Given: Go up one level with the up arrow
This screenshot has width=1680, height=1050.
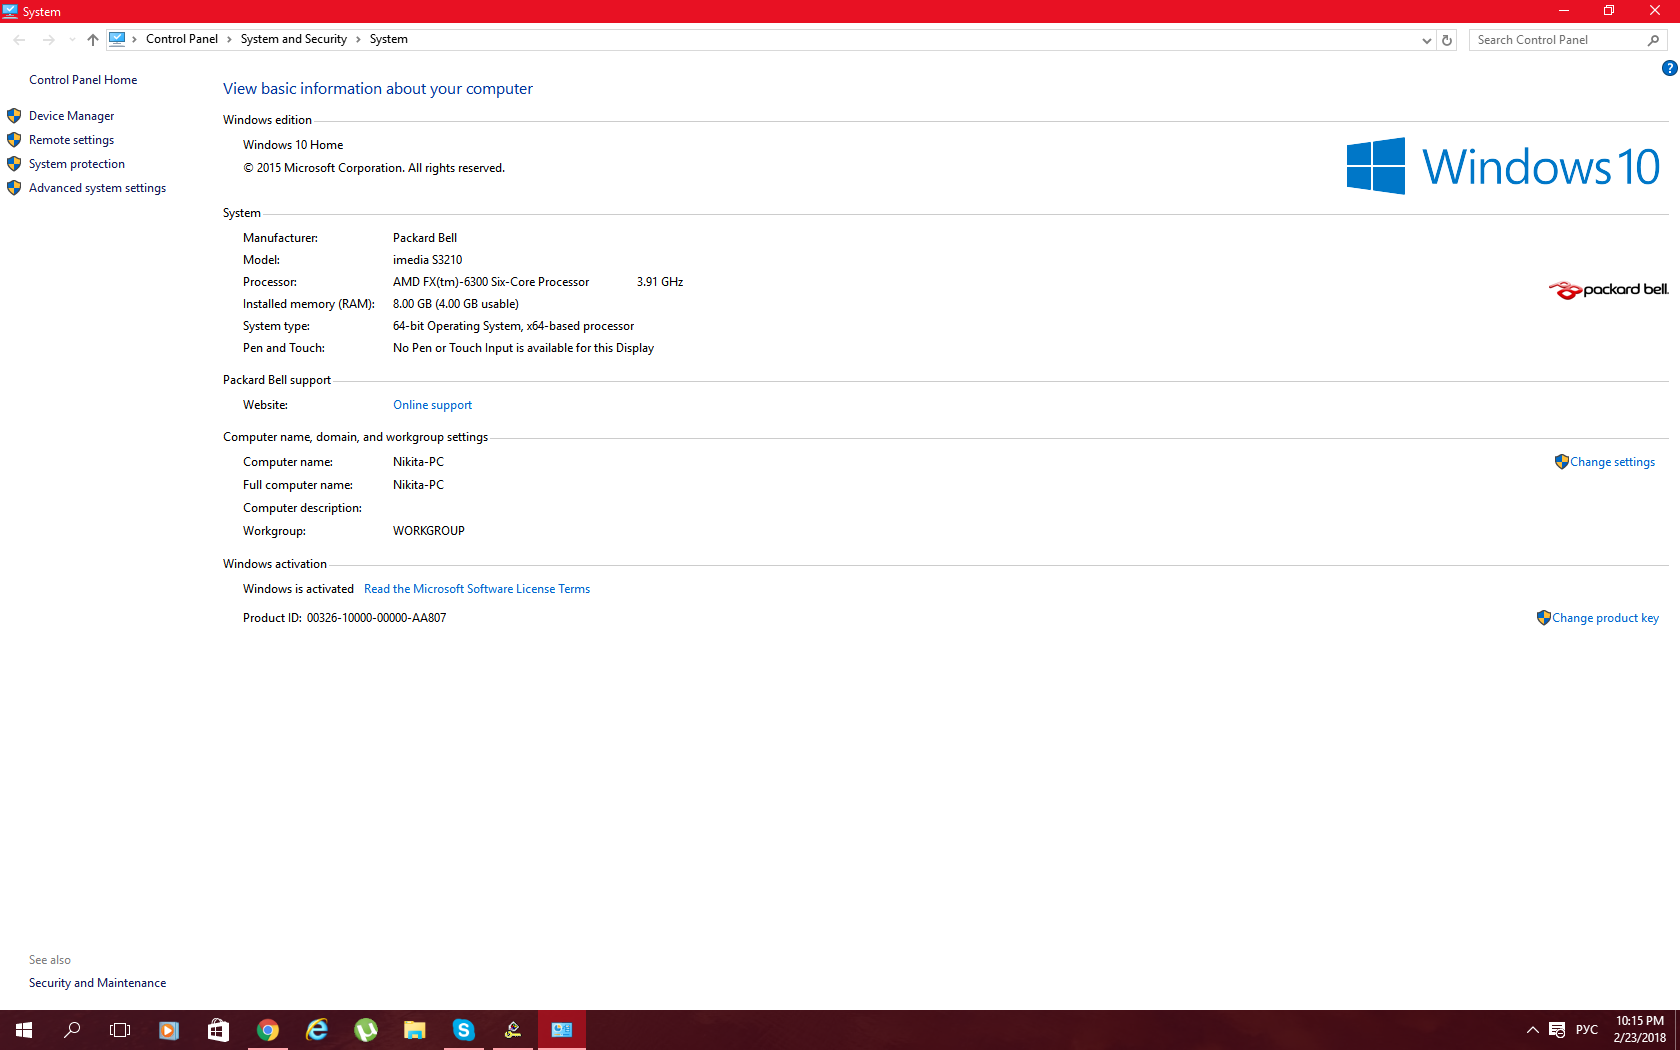Looking at the screenshot, I should pyautogui.click(x=93, y=40).
